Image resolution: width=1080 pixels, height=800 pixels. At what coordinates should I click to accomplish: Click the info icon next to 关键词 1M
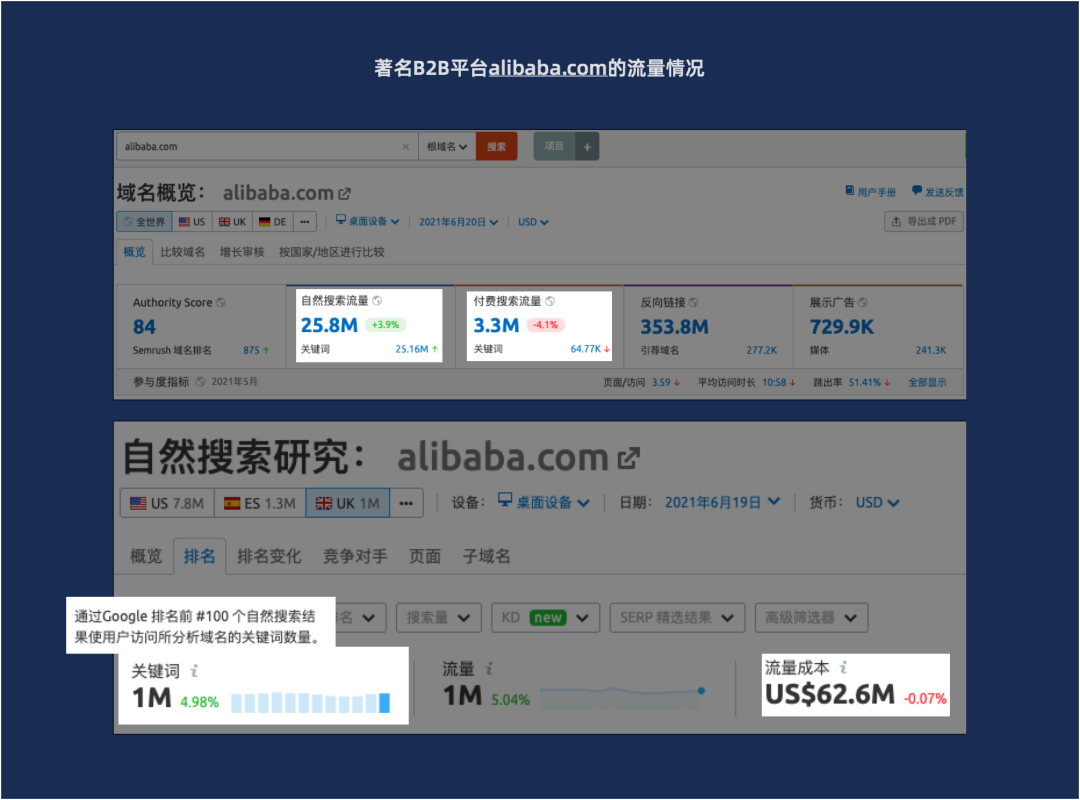point(194,670)
